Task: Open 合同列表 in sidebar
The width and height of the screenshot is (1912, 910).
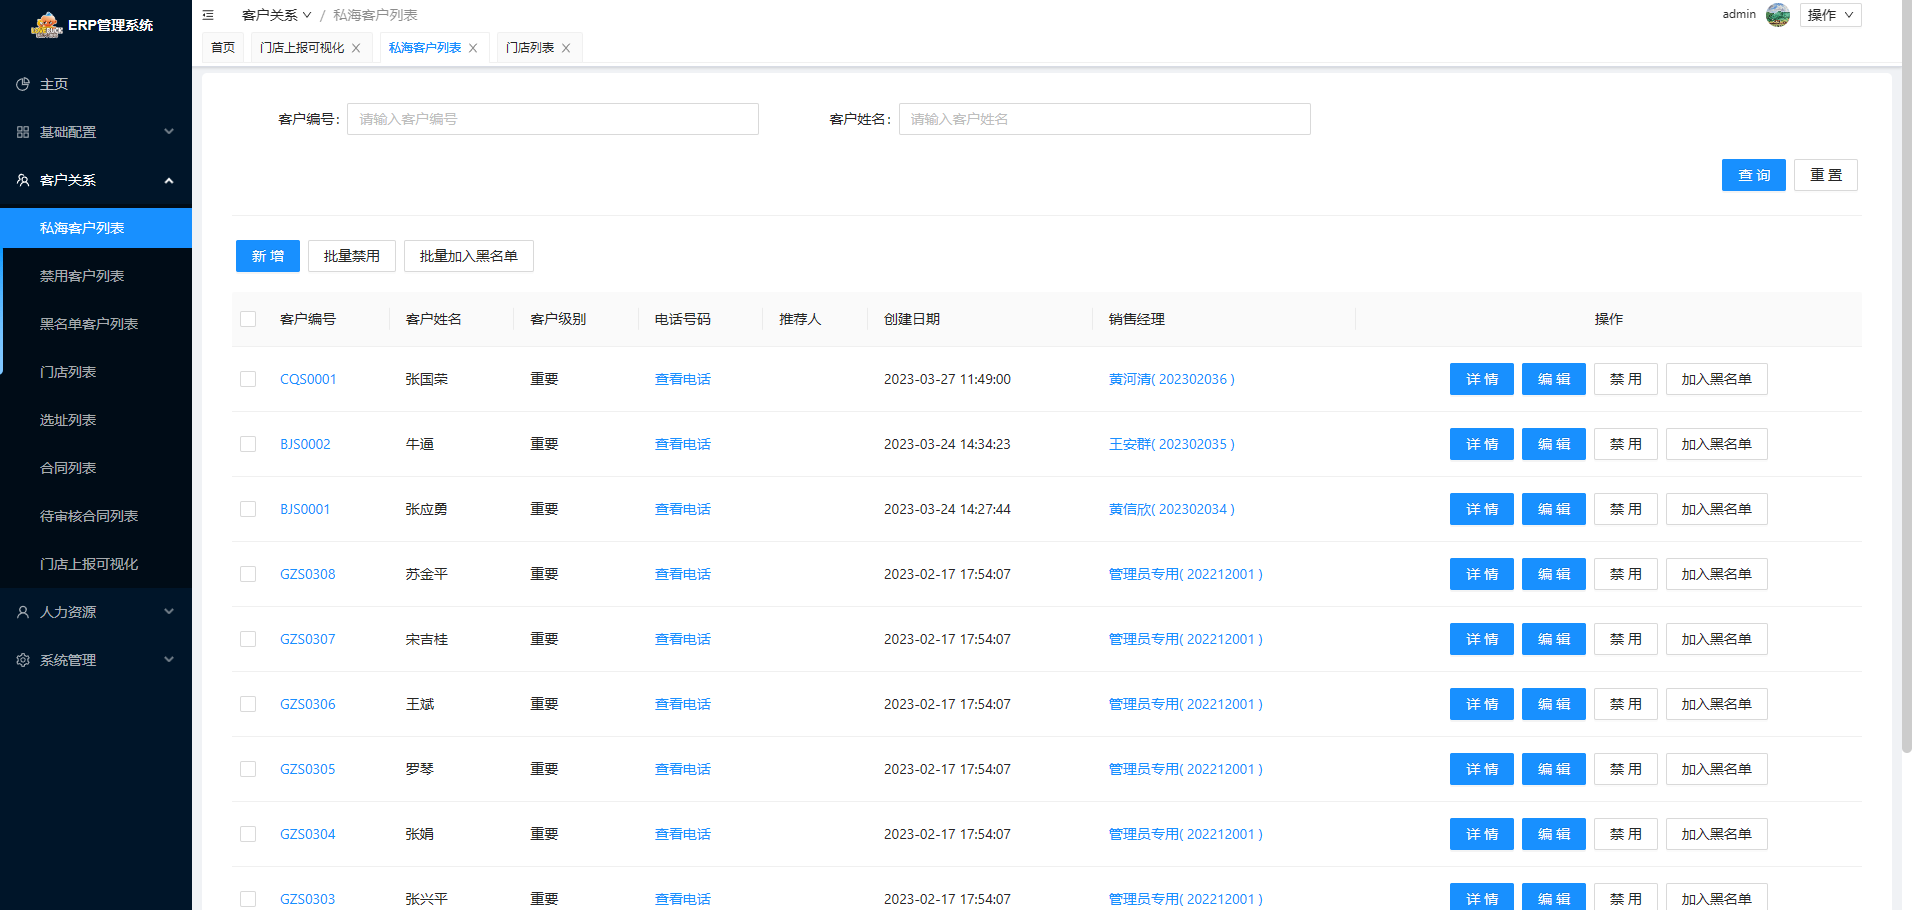Action: (x=96, y=468)
